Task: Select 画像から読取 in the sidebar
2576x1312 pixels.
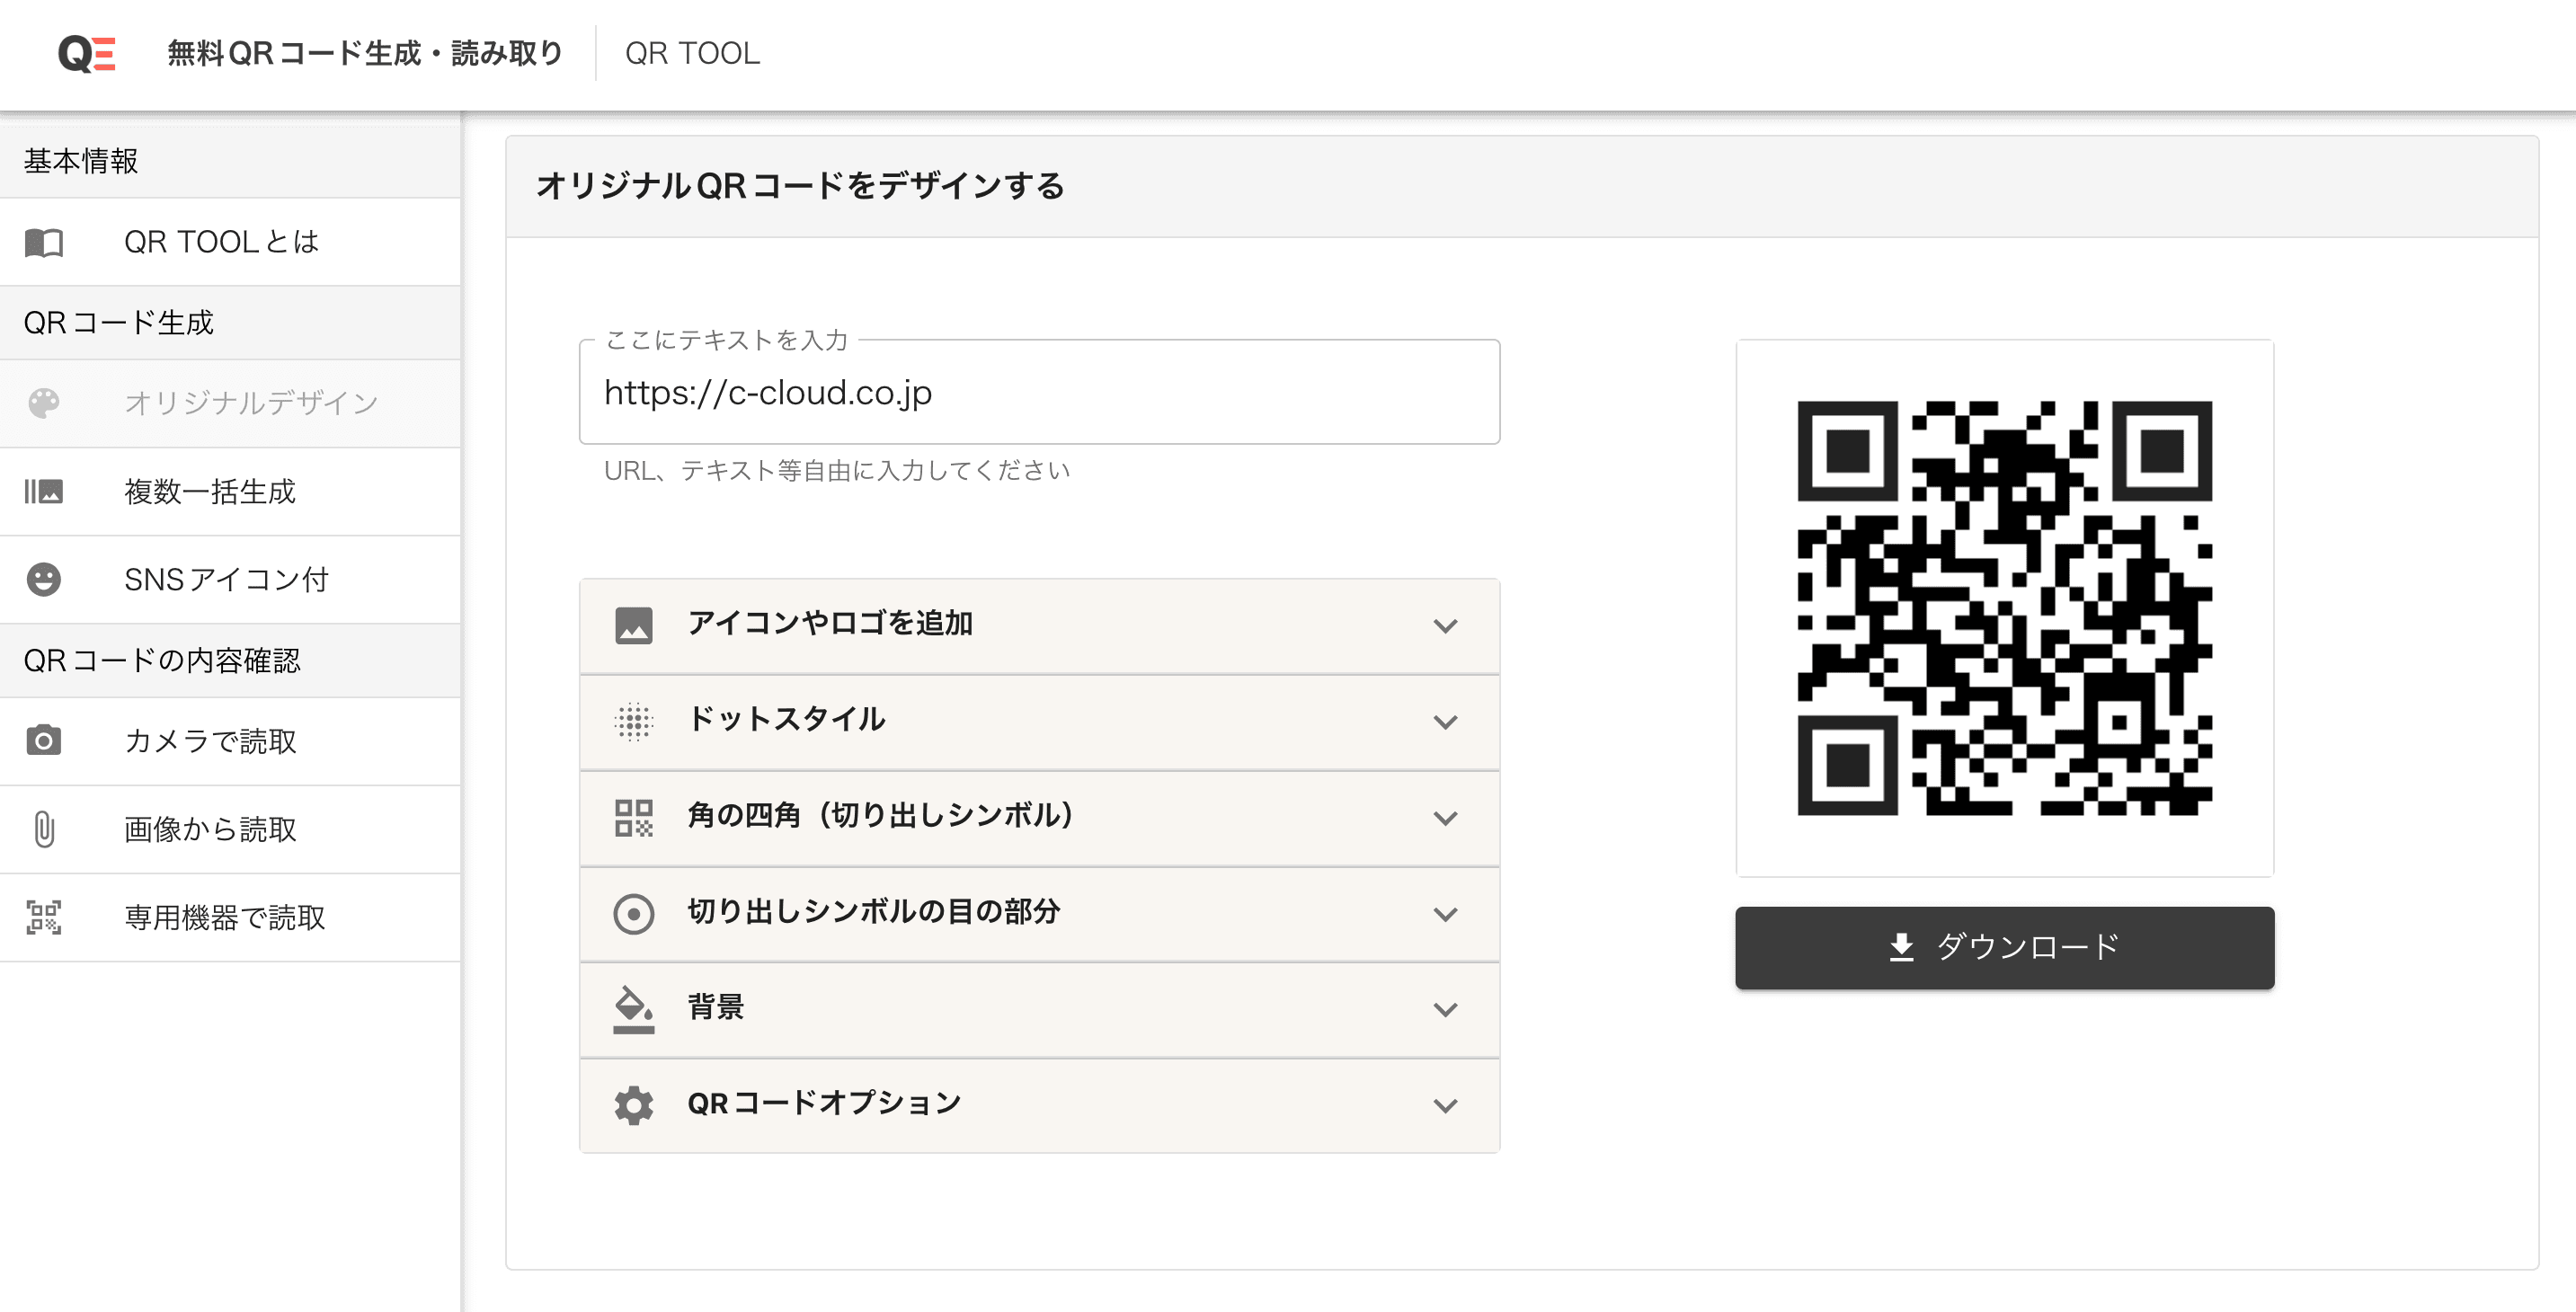Action: tap(210, 829)
